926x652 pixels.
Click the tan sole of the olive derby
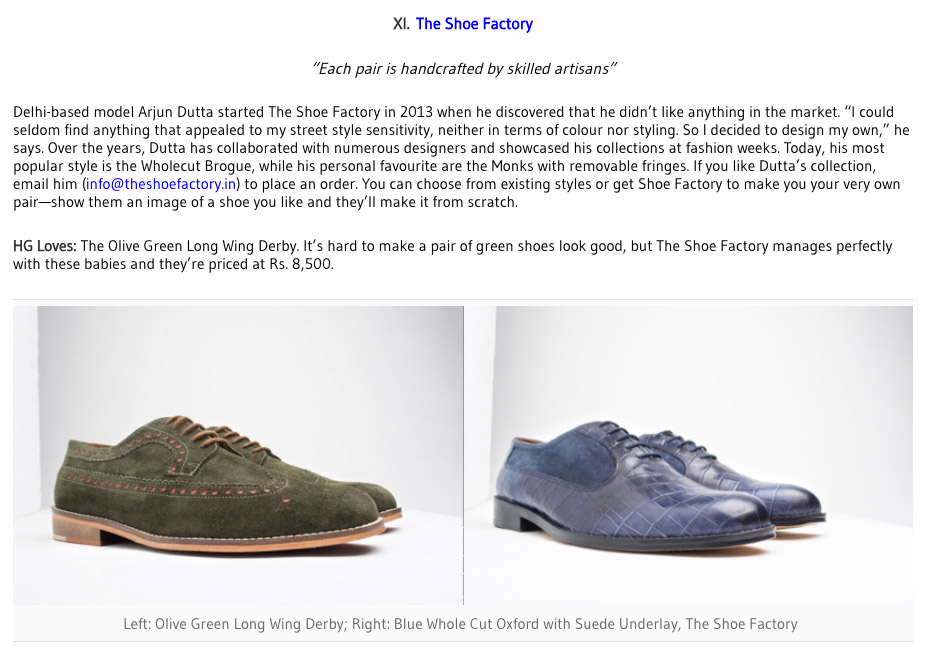(x=219, y=534)
